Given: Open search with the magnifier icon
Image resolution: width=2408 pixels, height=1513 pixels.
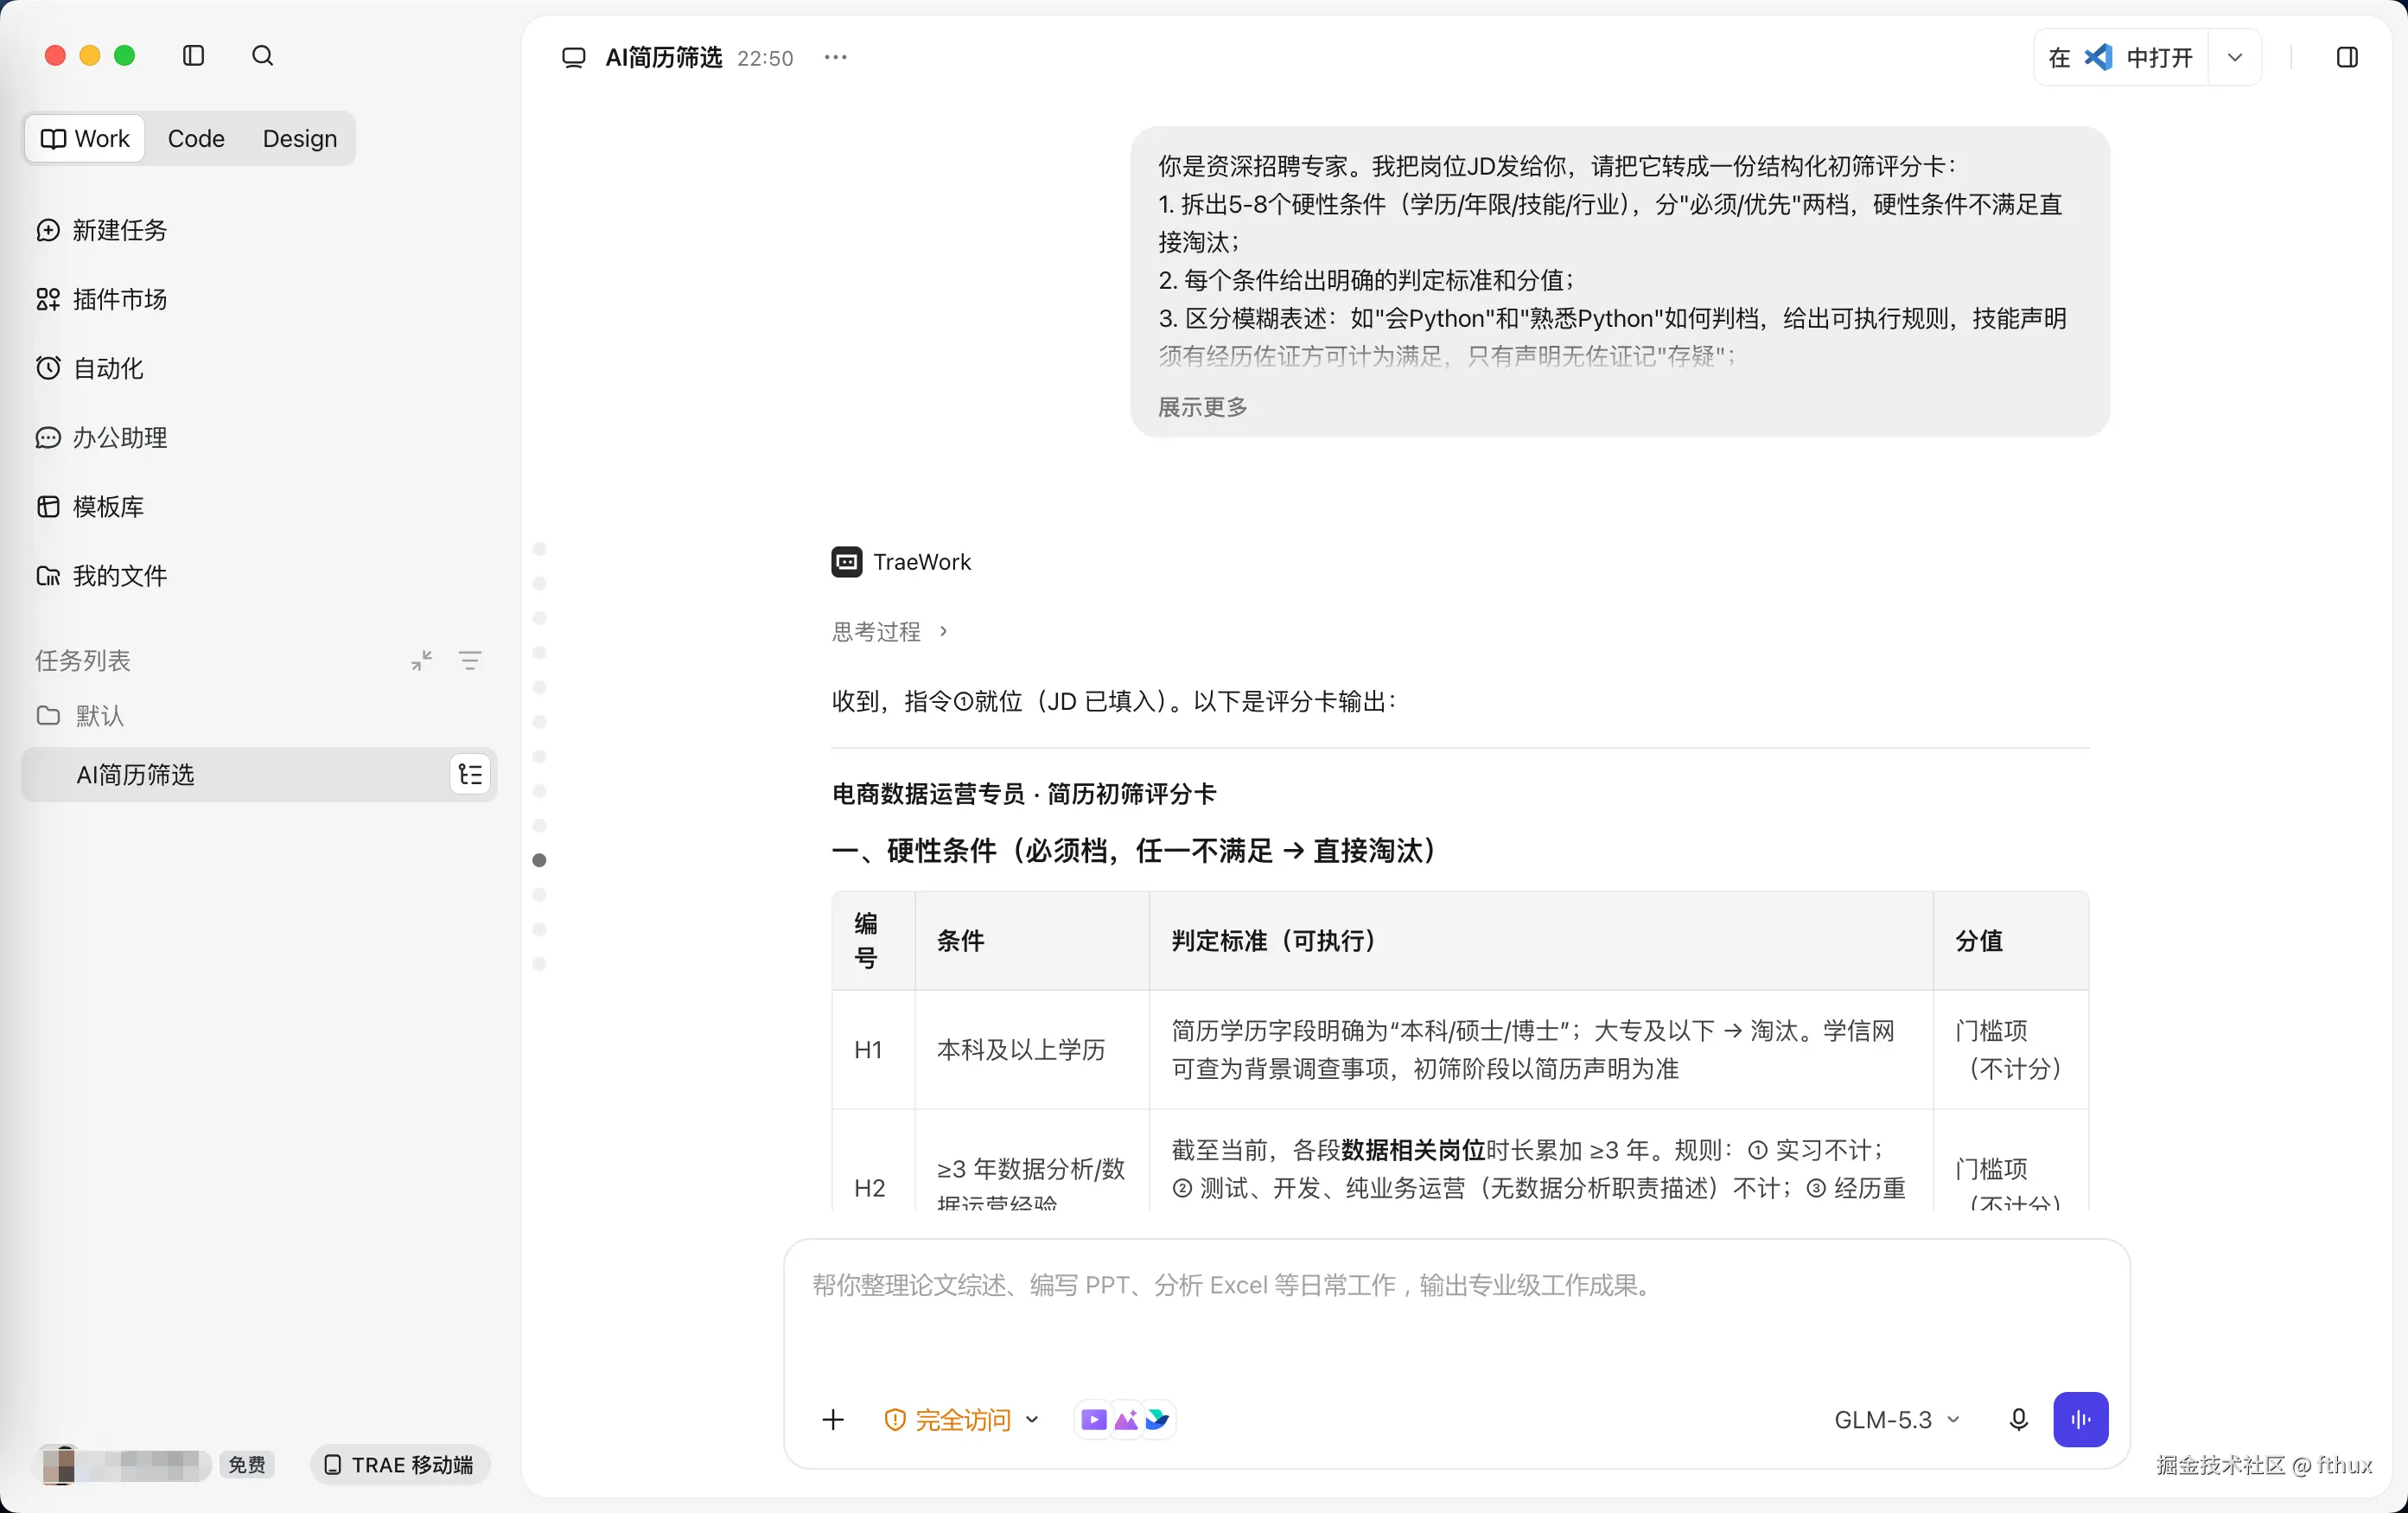Looking at the screenshot, I should pyautogui.click(x=262, y=56).
